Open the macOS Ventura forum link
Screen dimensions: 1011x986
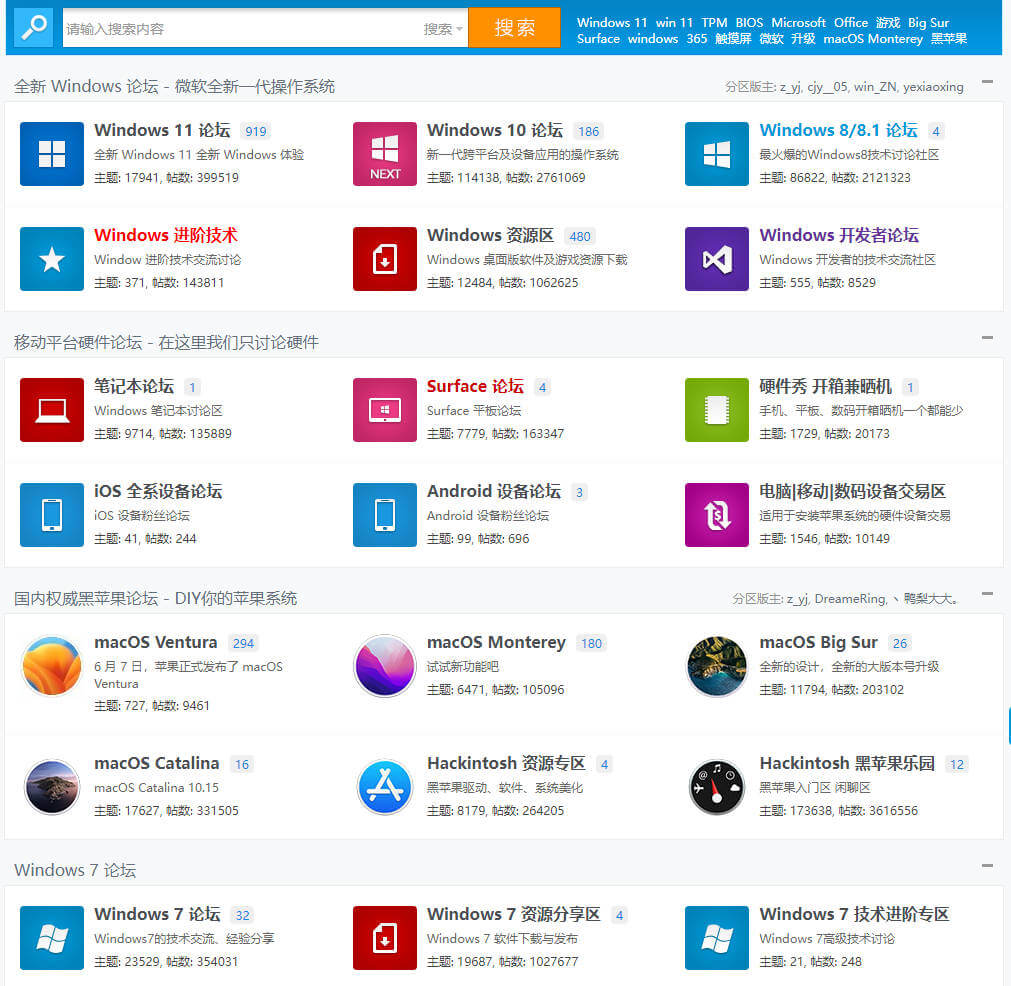tap(155, 642)
